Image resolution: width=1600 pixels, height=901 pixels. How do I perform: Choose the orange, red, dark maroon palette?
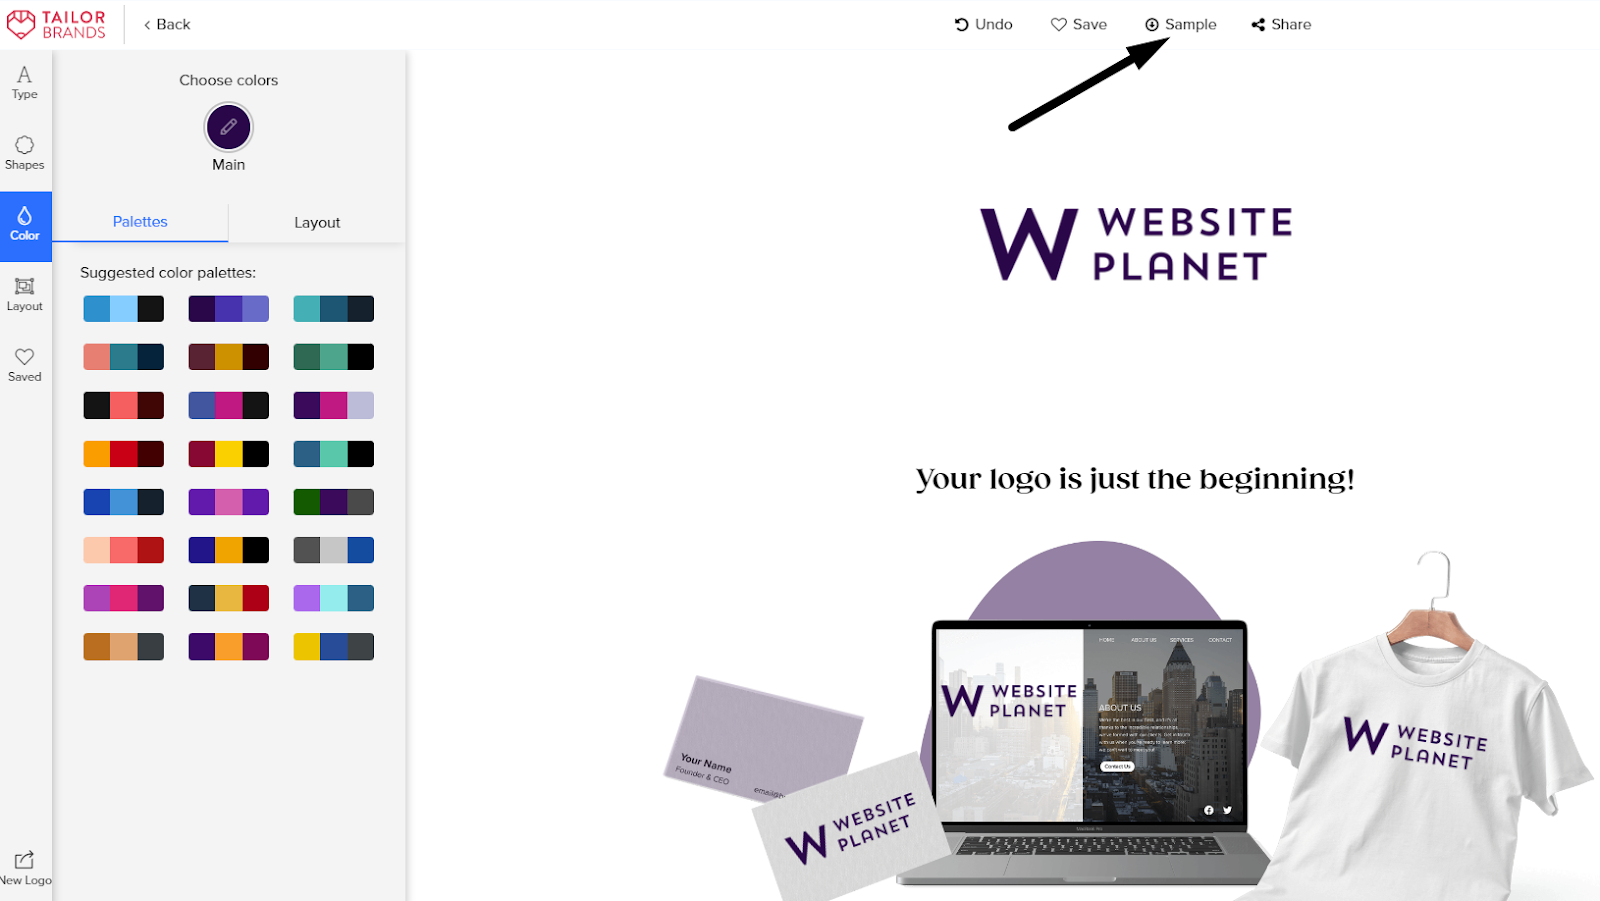point(124,454)
